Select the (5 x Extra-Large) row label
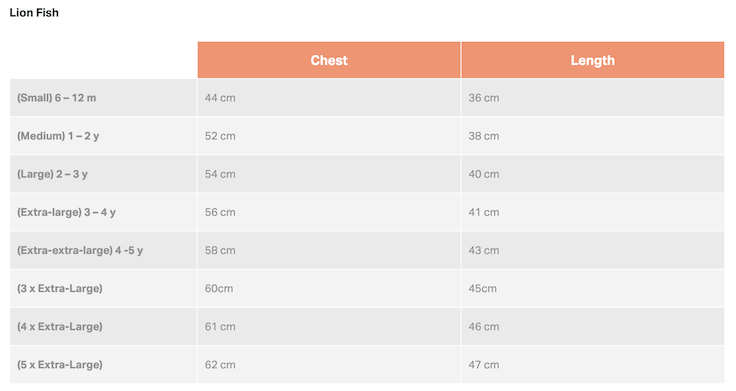 tap(60, 365)
